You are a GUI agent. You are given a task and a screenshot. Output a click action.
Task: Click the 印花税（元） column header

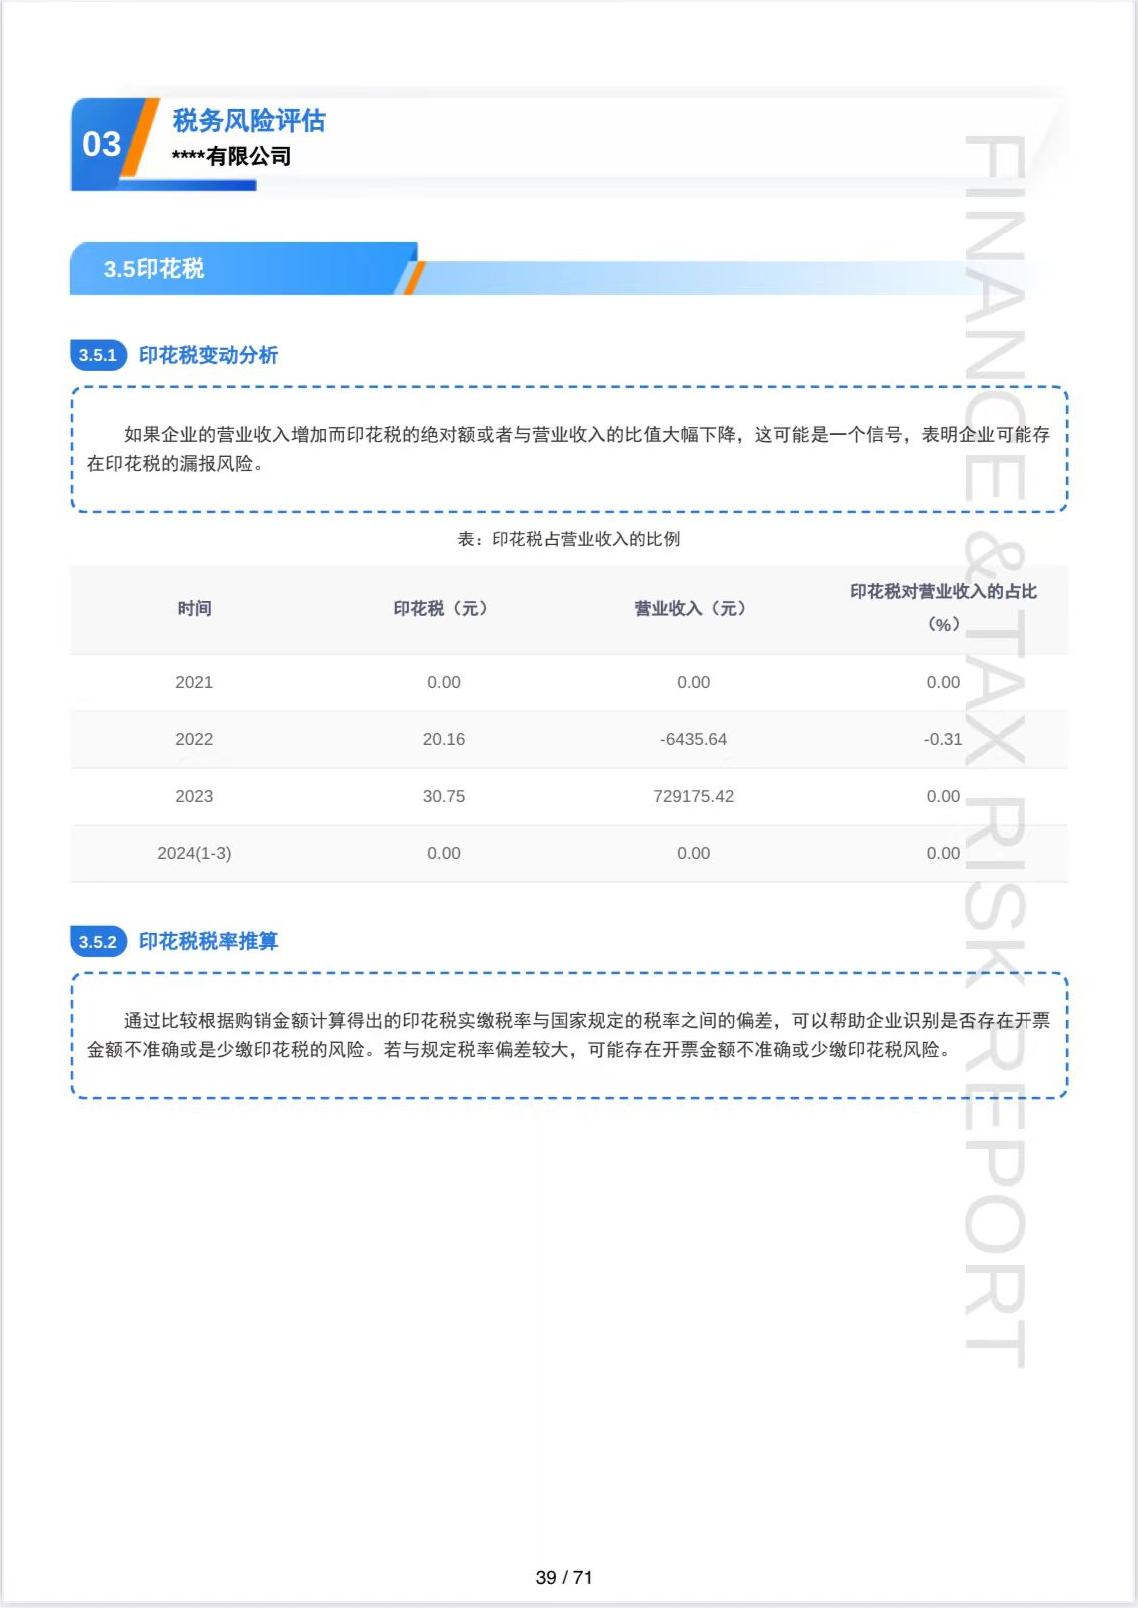click(x=444, y=608)
